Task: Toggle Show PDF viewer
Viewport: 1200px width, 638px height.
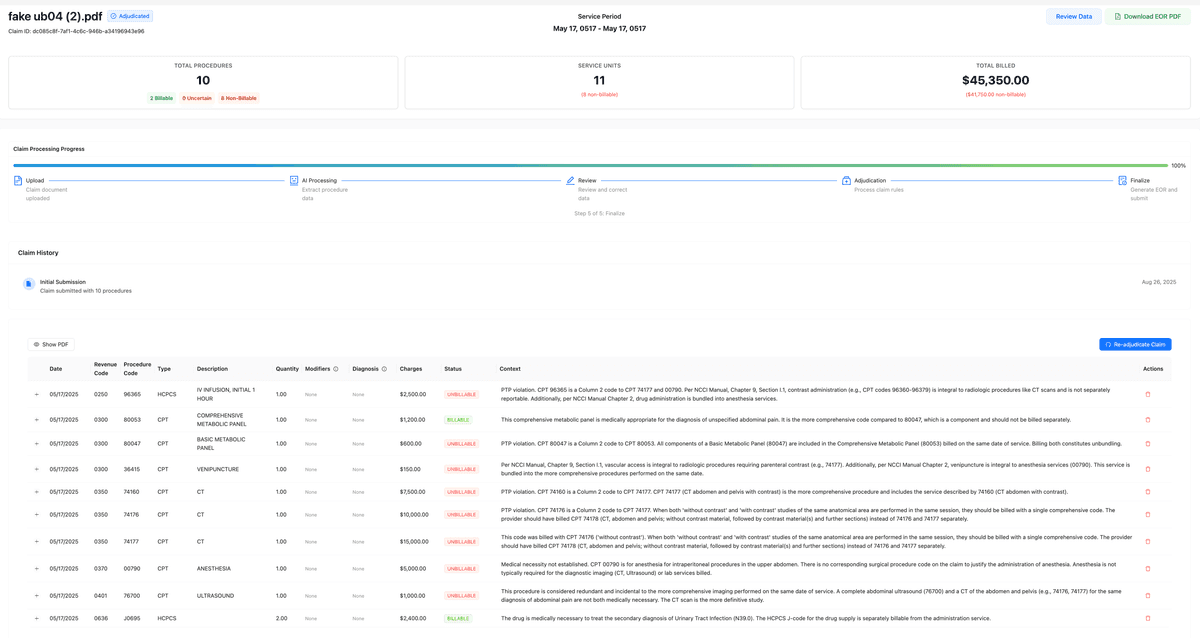Action: [x=51, y=344]
